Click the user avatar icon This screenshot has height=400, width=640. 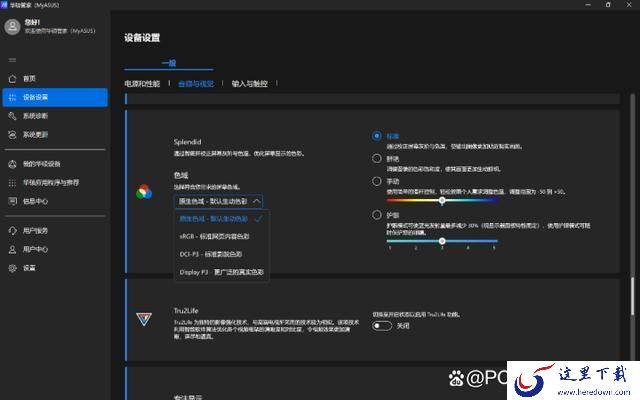[12, 27]
